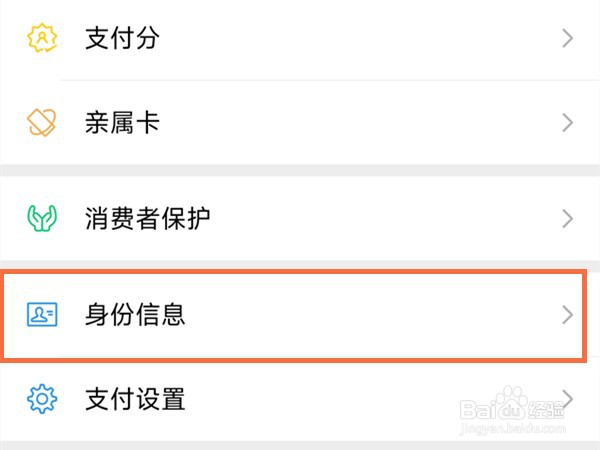Click the blue 身份信息 ID card icon
Image resolution: width=600 pixels, height=450 pixels.
42,314
